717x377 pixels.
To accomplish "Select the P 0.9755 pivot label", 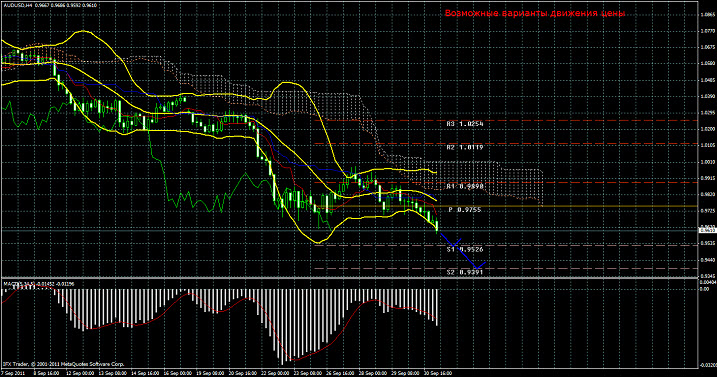I will click(465, 210).
